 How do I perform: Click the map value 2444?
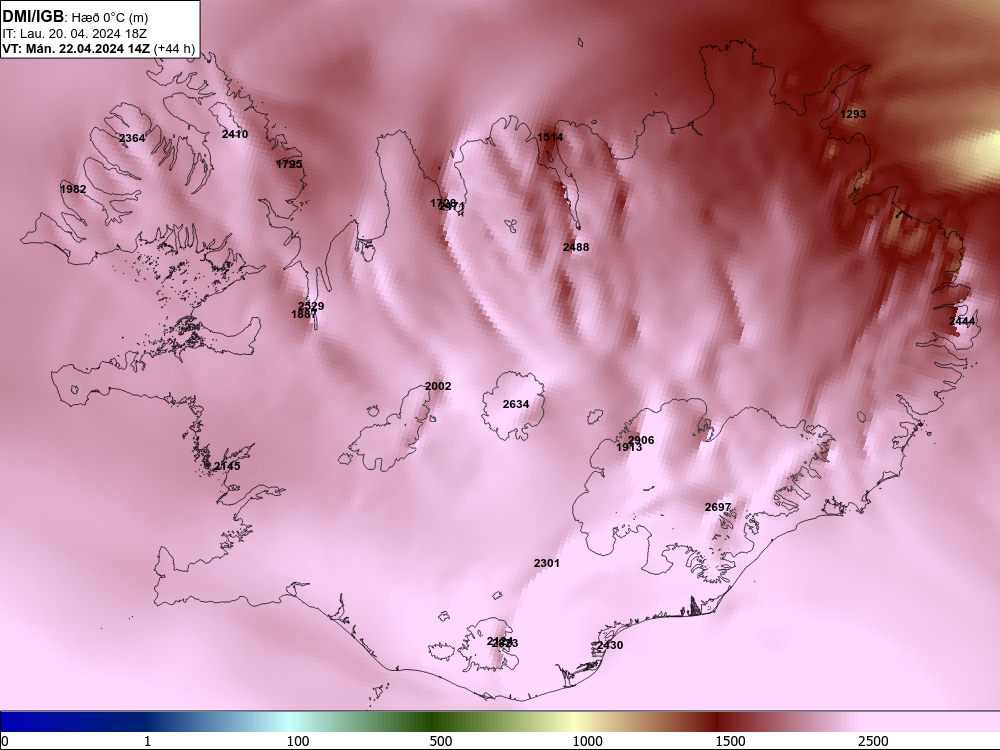(x=962, y=321)
